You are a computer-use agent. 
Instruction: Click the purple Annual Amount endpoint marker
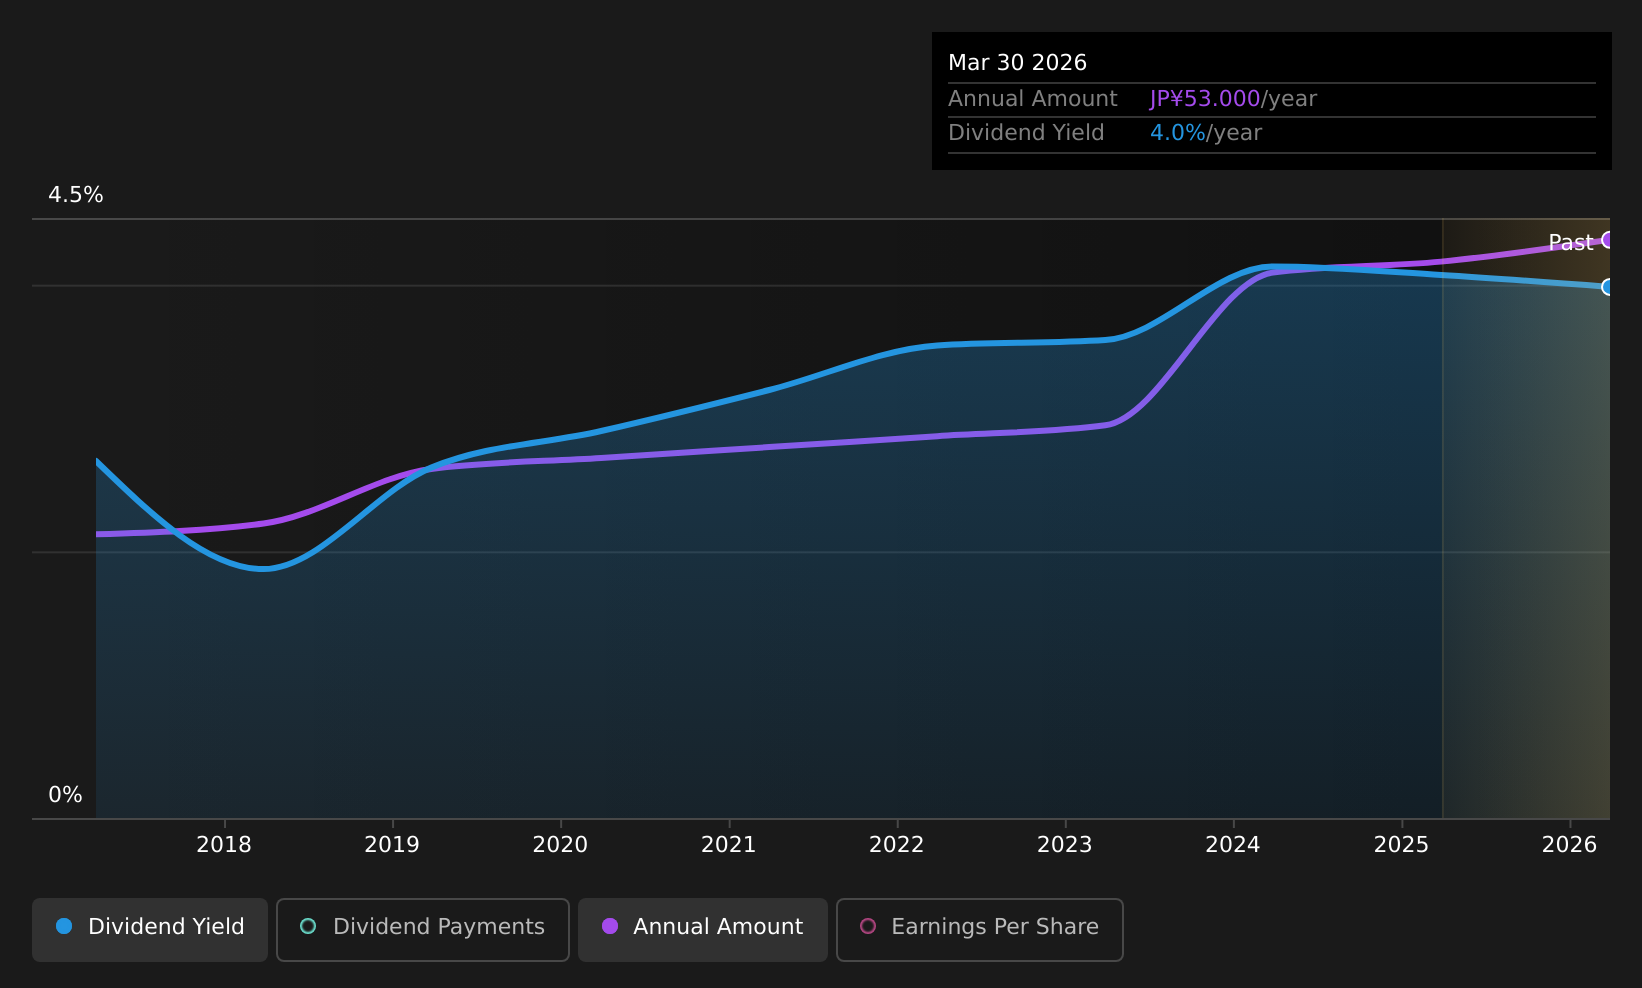click(x=1609, y=240)
